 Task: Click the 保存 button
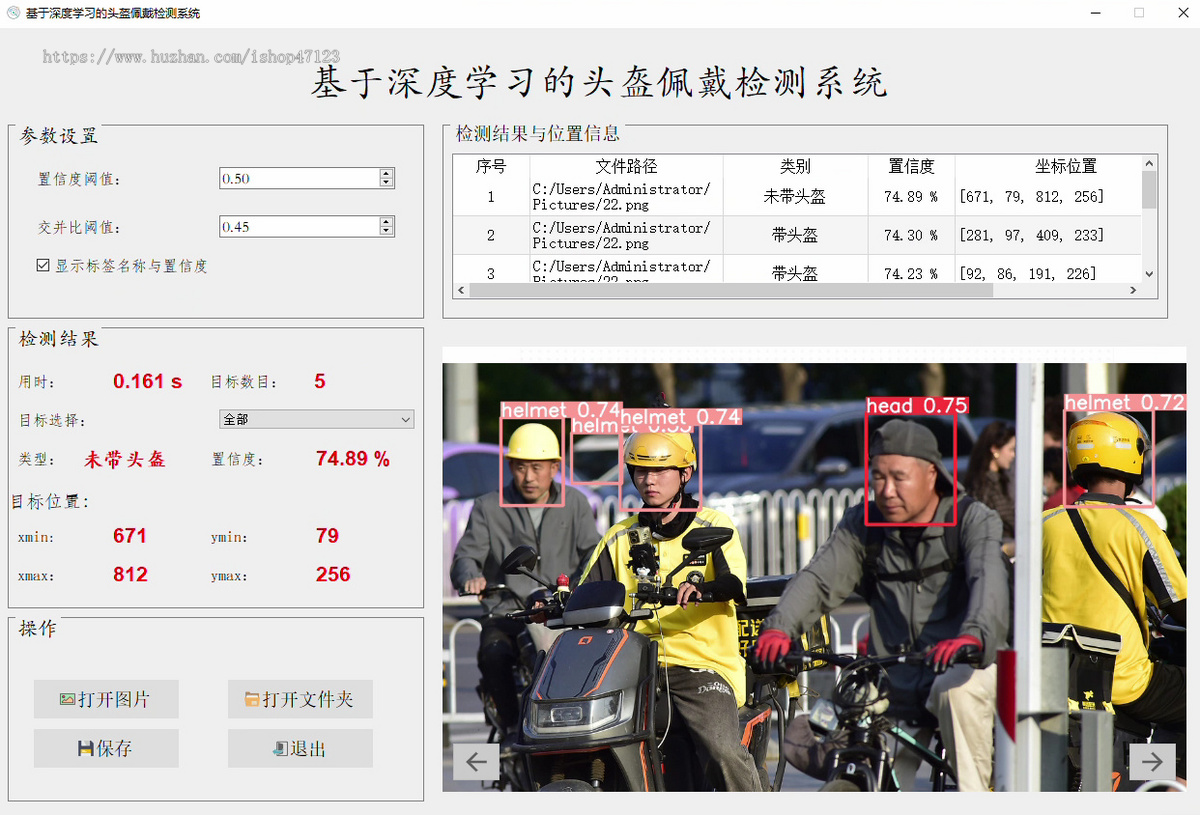point(106,748)
